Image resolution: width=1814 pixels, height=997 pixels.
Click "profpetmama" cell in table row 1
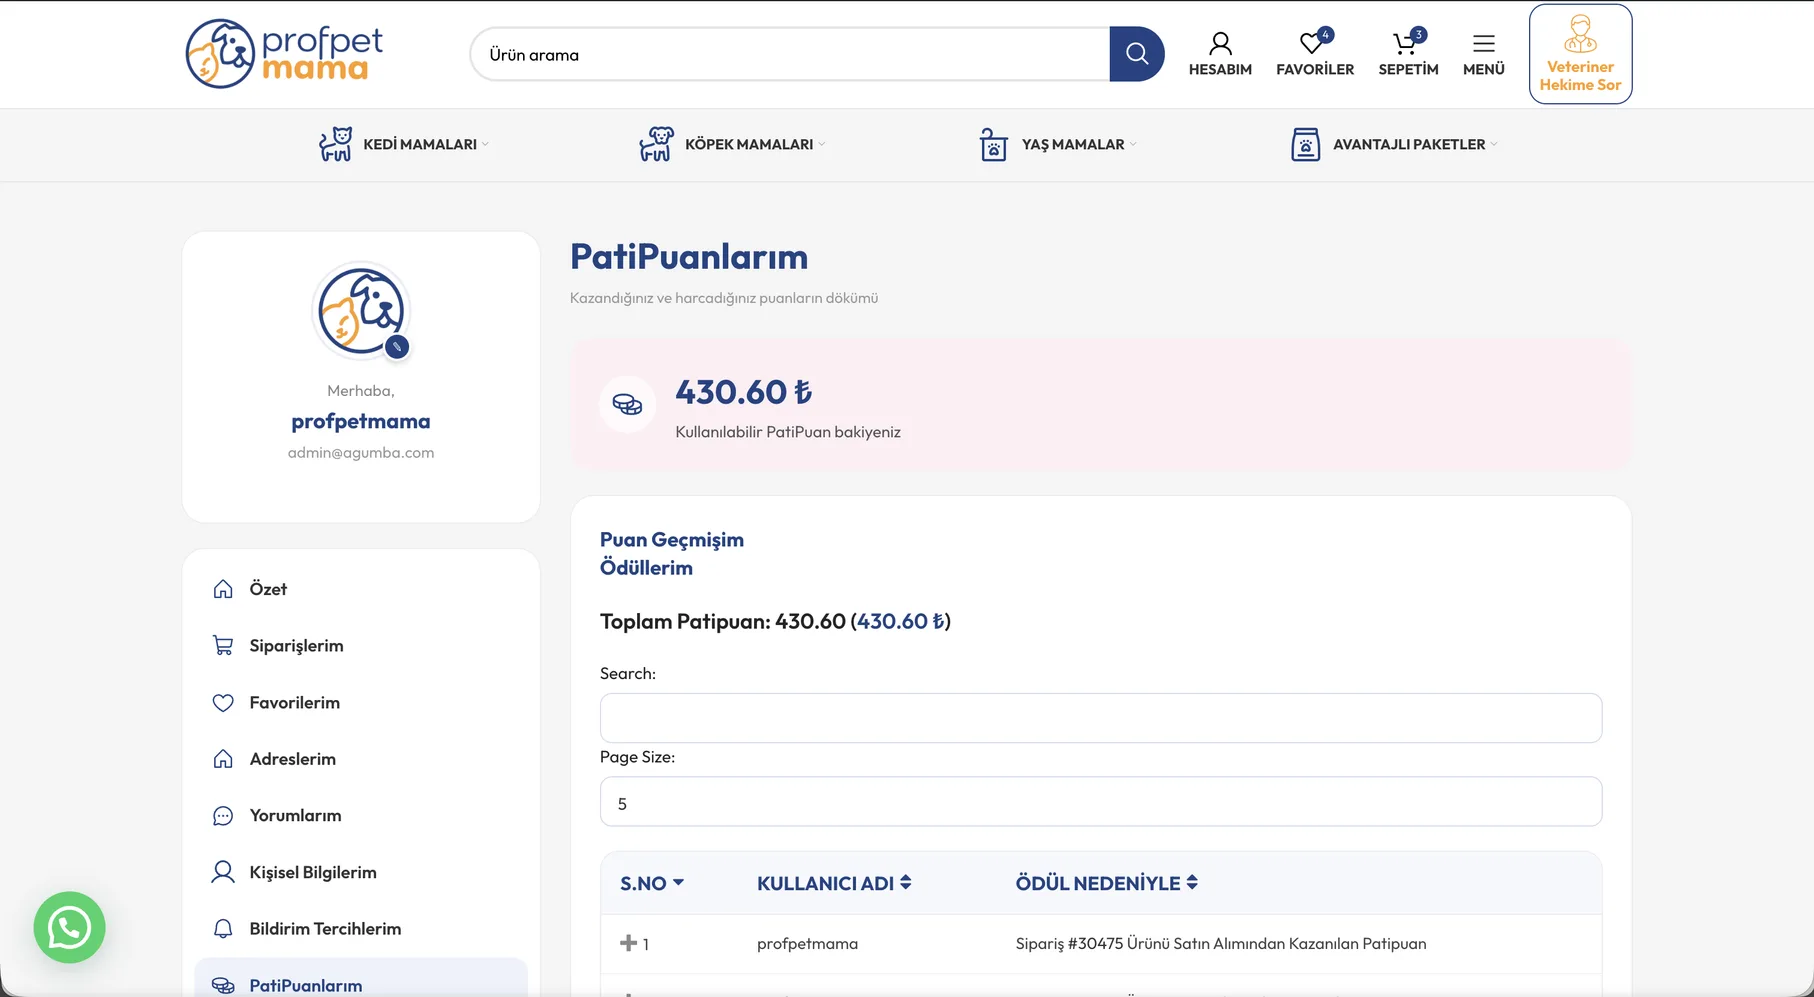pos(807,944)
